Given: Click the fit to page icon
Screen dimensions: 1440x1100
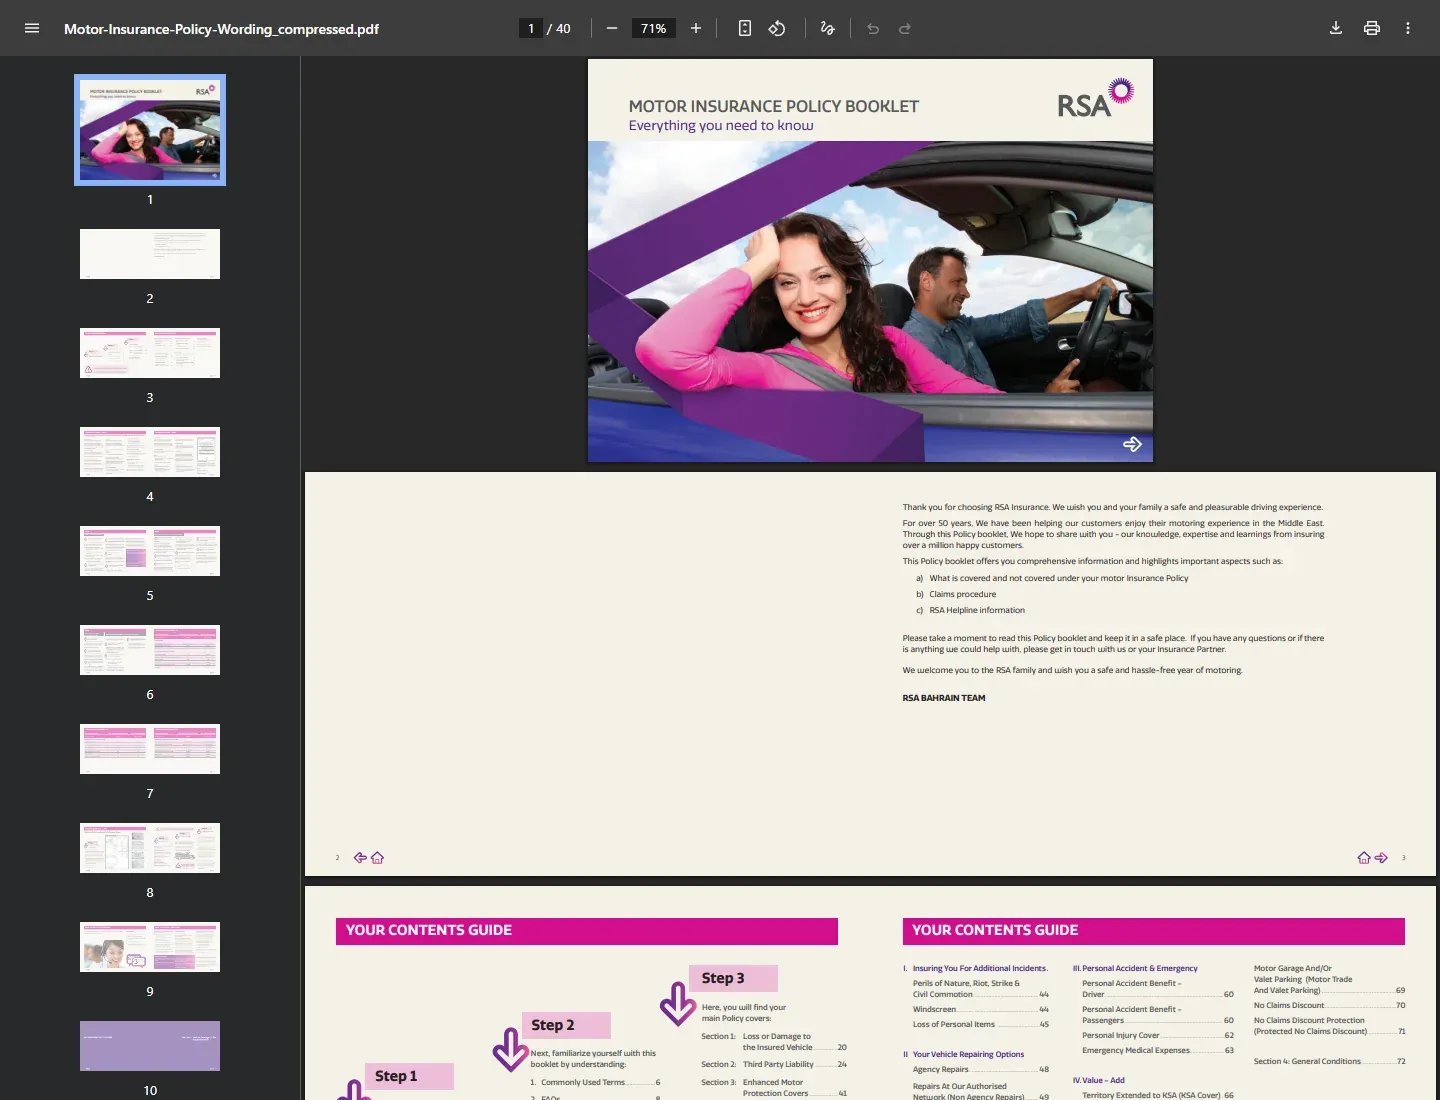Looking at the screenshot, I should pos(745,28).
